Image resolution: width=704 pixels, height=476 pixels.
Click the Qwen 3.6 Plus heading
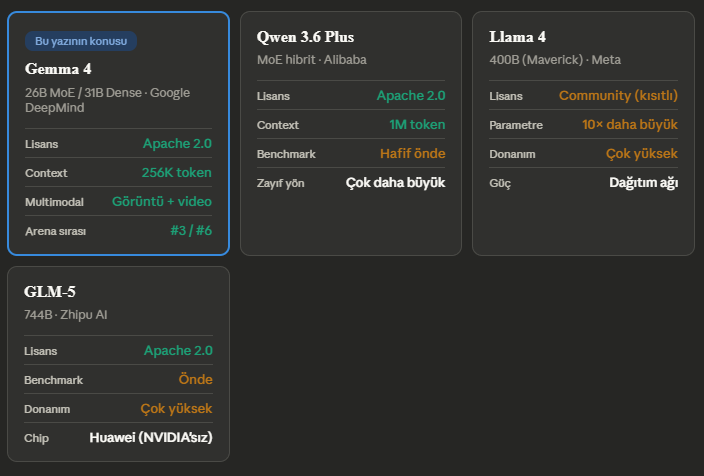[305, 38]
